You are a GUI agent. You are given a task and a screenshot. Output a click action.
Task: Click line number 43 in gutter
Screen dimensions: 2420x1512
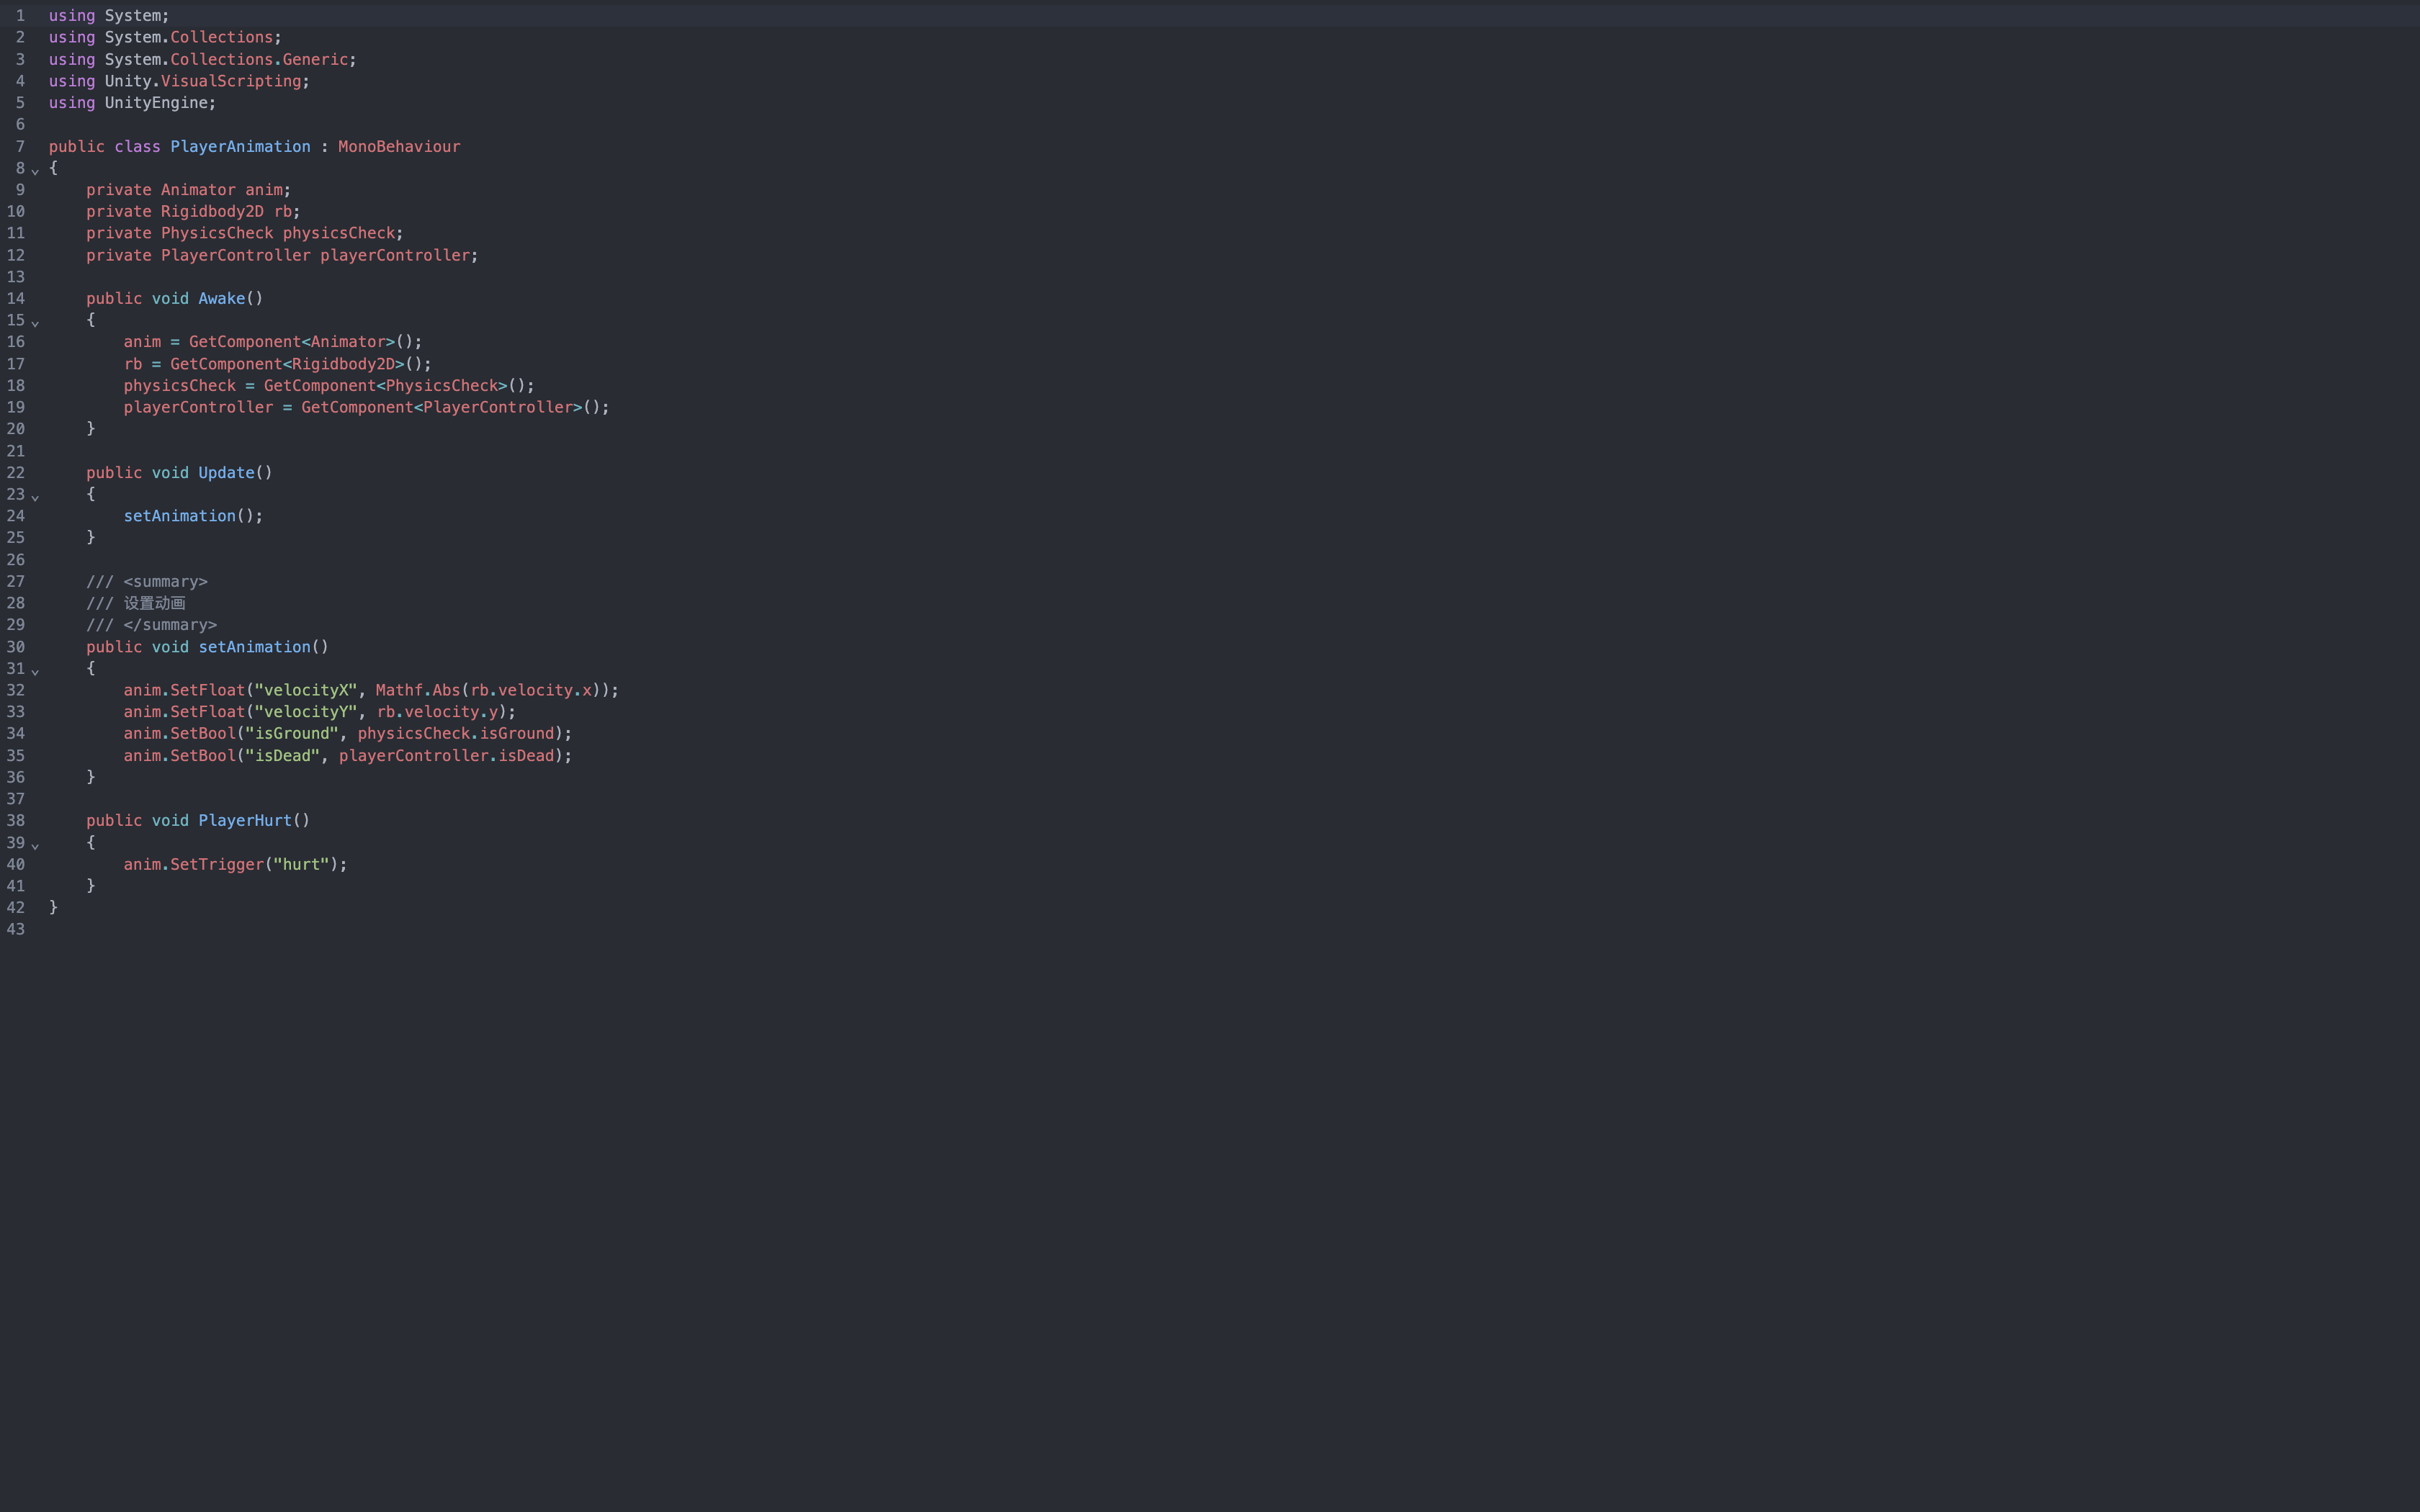[x=16, y=929]
